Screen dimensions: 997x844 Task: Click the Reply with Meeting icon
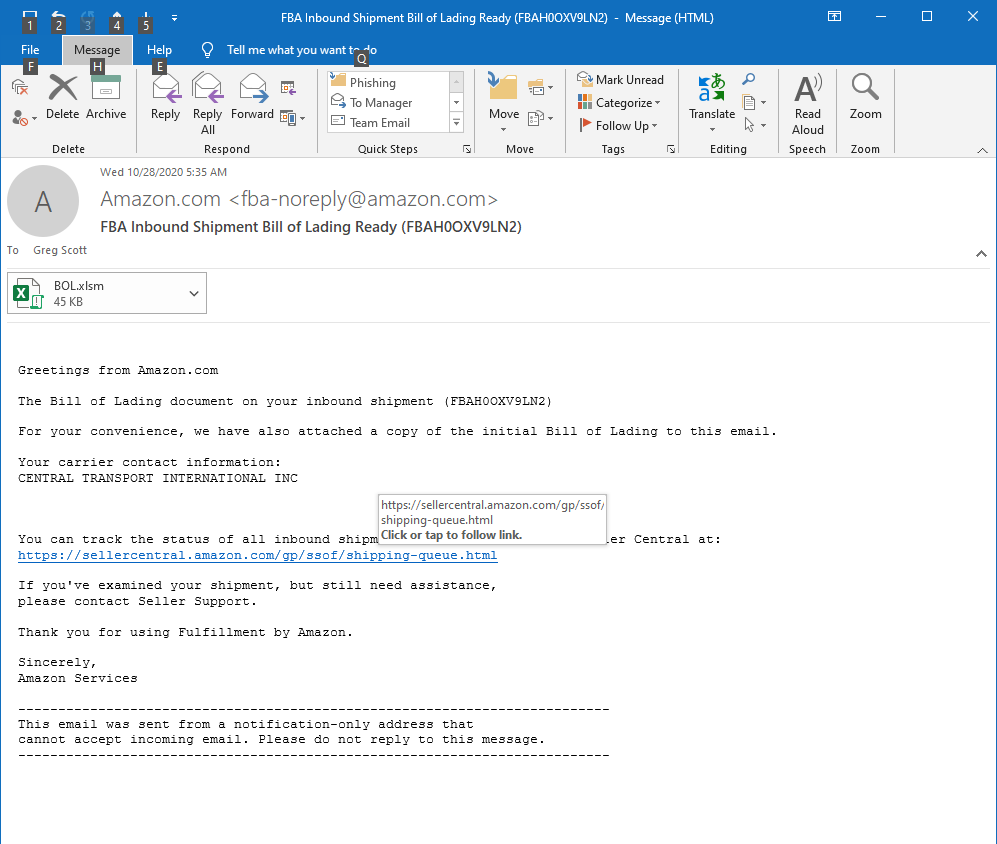coord(289,88)
